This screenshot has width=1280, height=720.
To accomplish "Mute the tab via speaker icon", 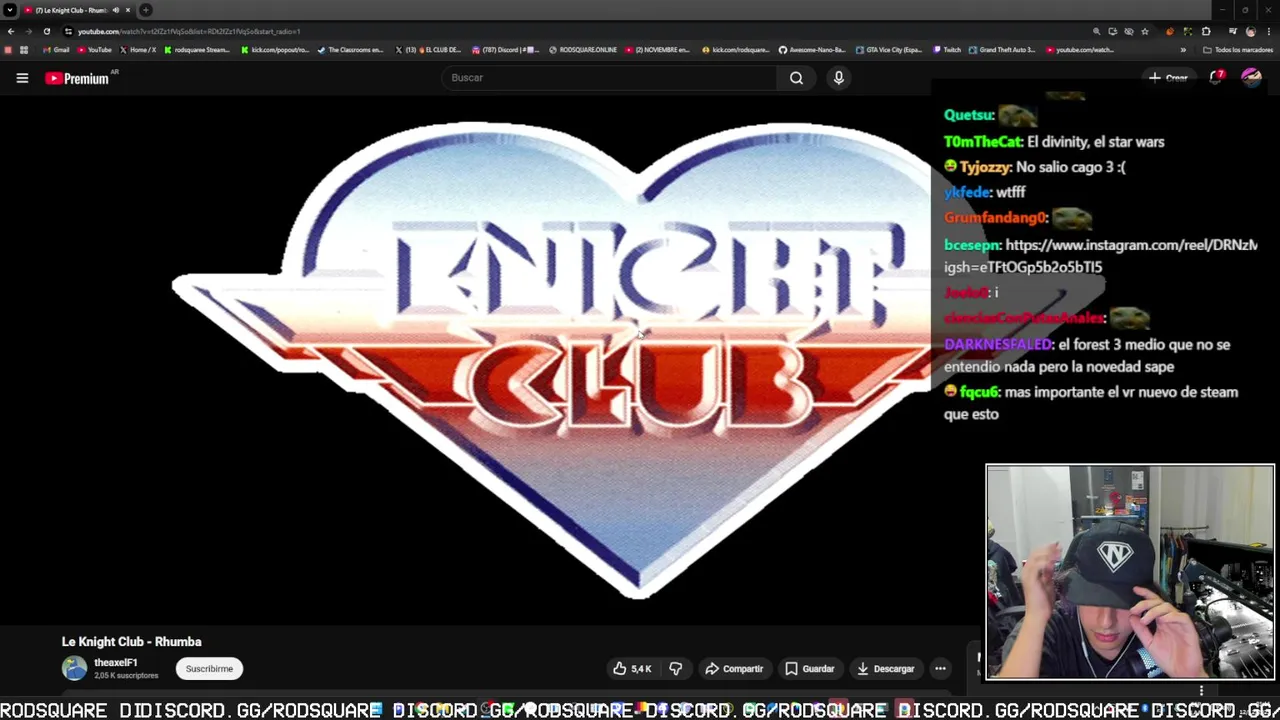I will [115, 10].
